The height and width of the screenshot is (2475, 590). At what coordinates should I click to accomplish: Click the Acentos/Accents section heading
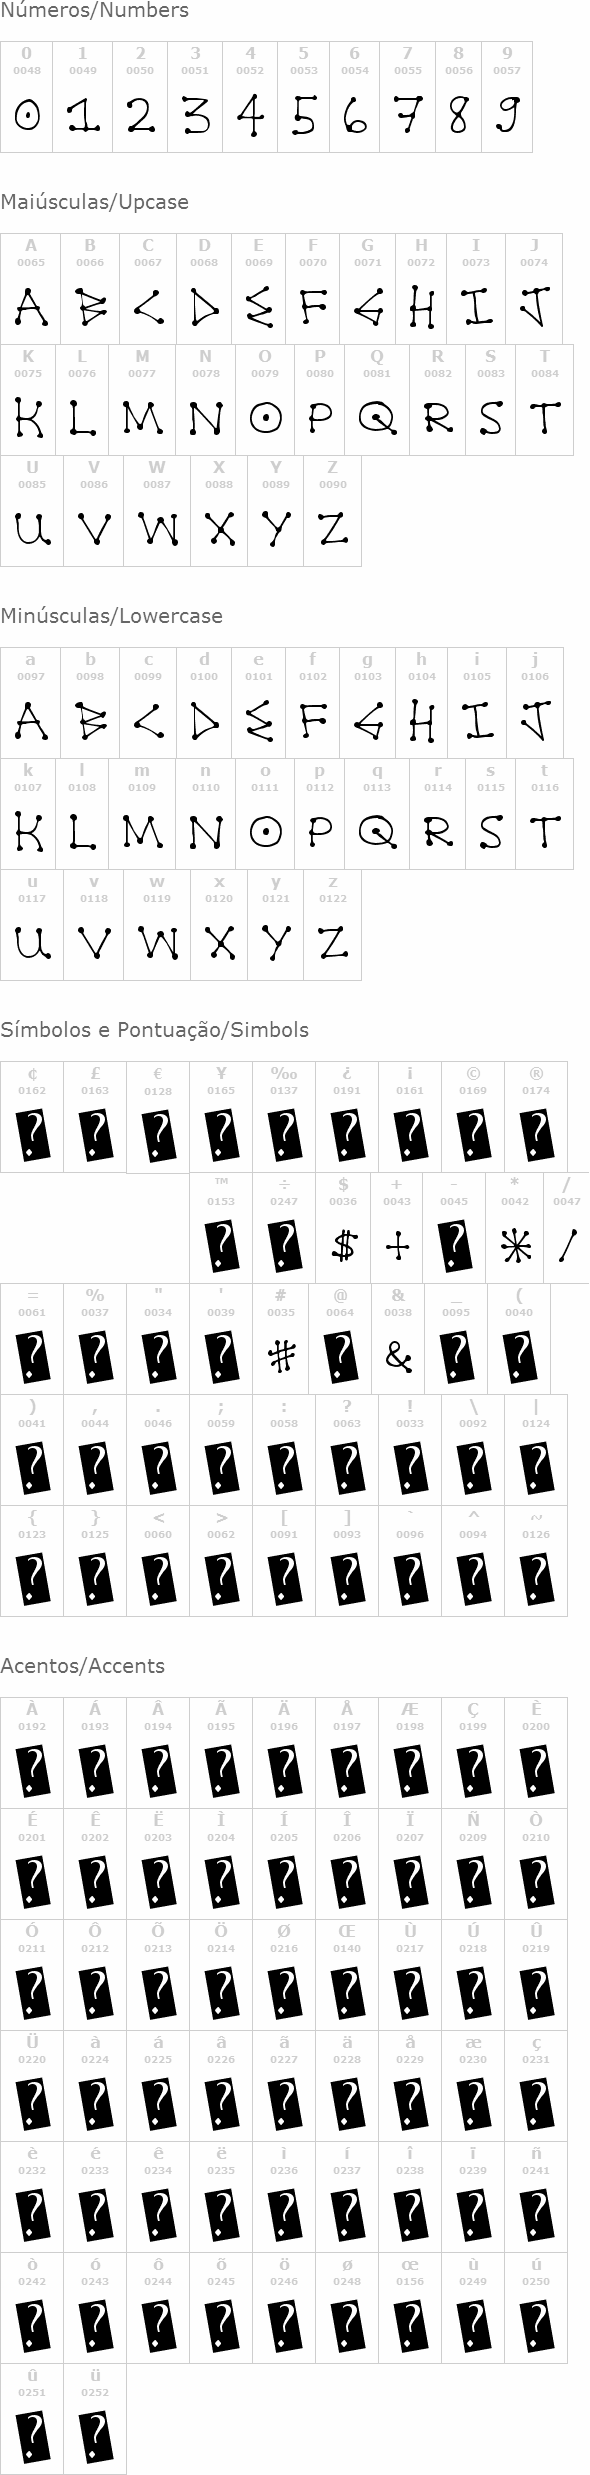coord(83,1666)
